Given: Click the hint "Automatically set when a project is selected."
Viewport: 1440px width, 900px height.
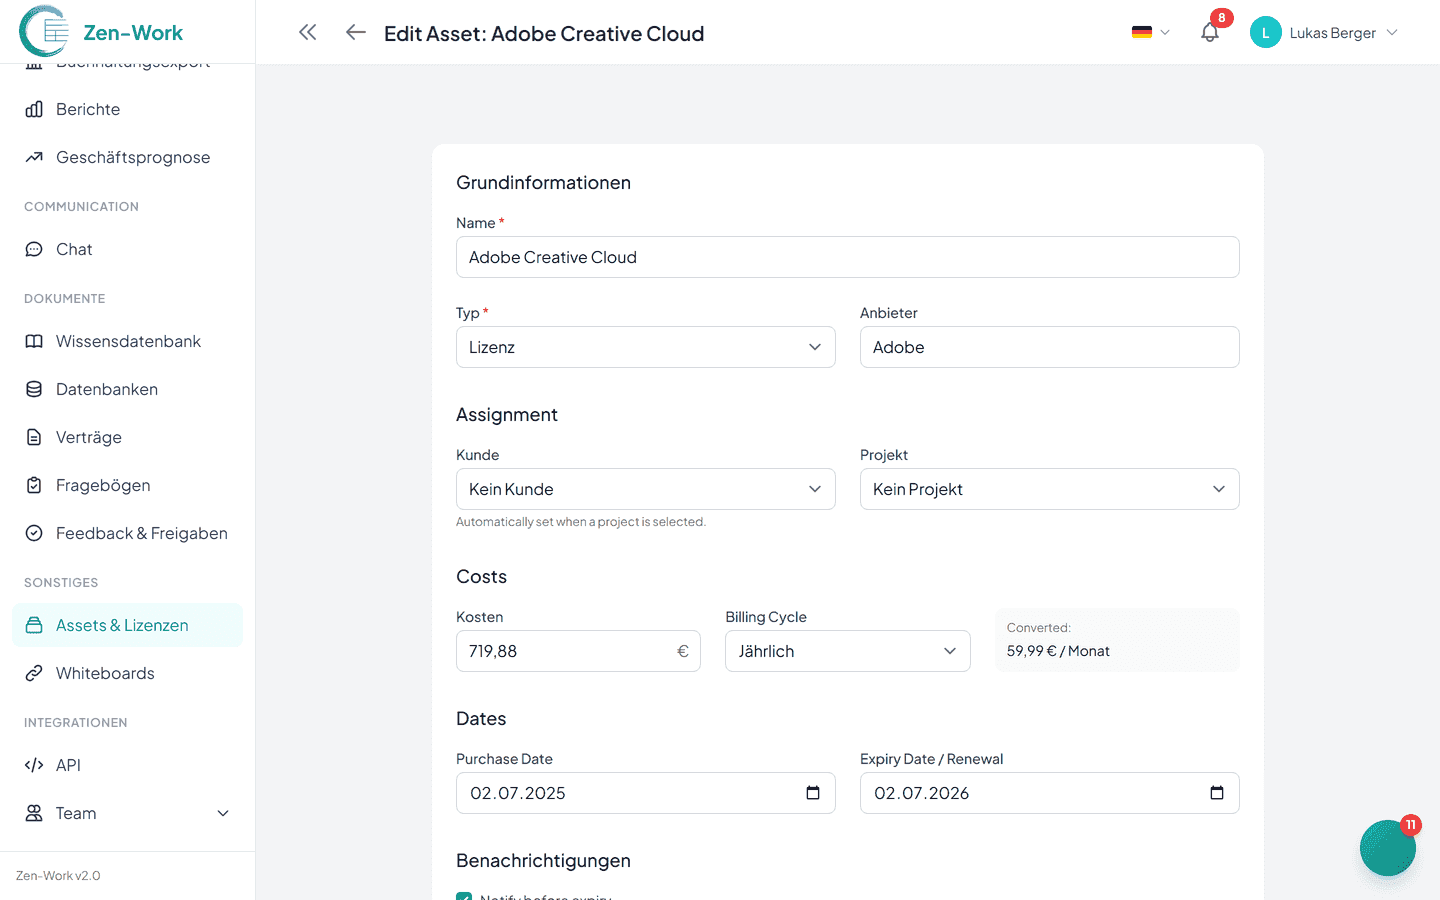Looking at the screenshot, I should pyautogui.click(x=581, y=522).
